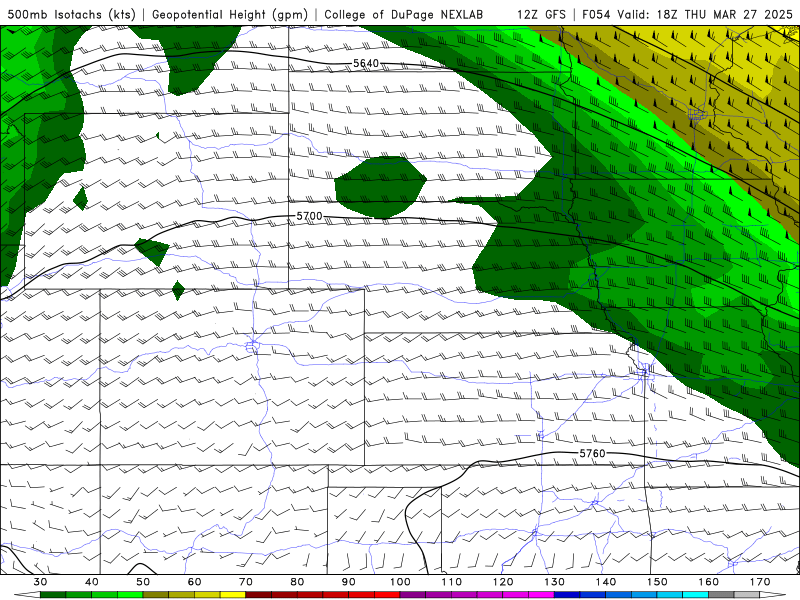This screenshot has width=800, height=600.
Task: Select the dark green 30-35 kt swatch
Action: tap(53, 595)
